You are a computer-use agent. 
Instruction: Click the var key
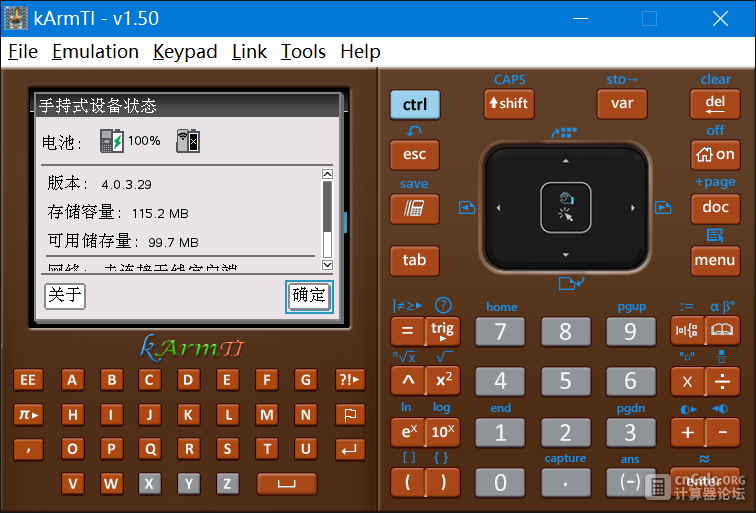622,104
